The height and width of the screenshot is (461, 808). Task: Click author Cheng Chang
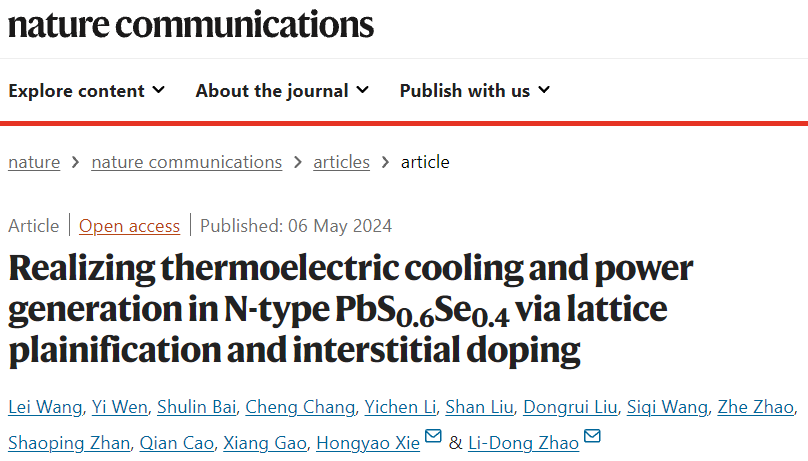(x=300, y=407)
